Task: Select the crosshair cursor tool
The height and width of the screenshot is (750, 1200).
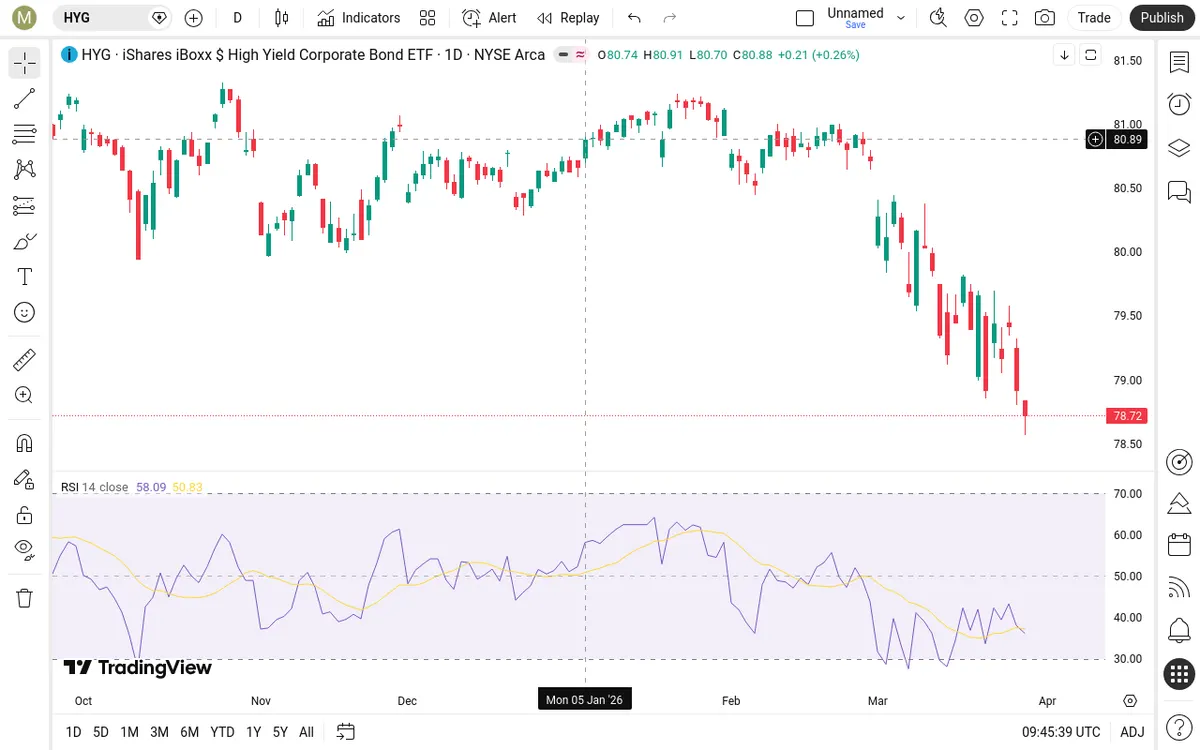Action: point(25,63)
